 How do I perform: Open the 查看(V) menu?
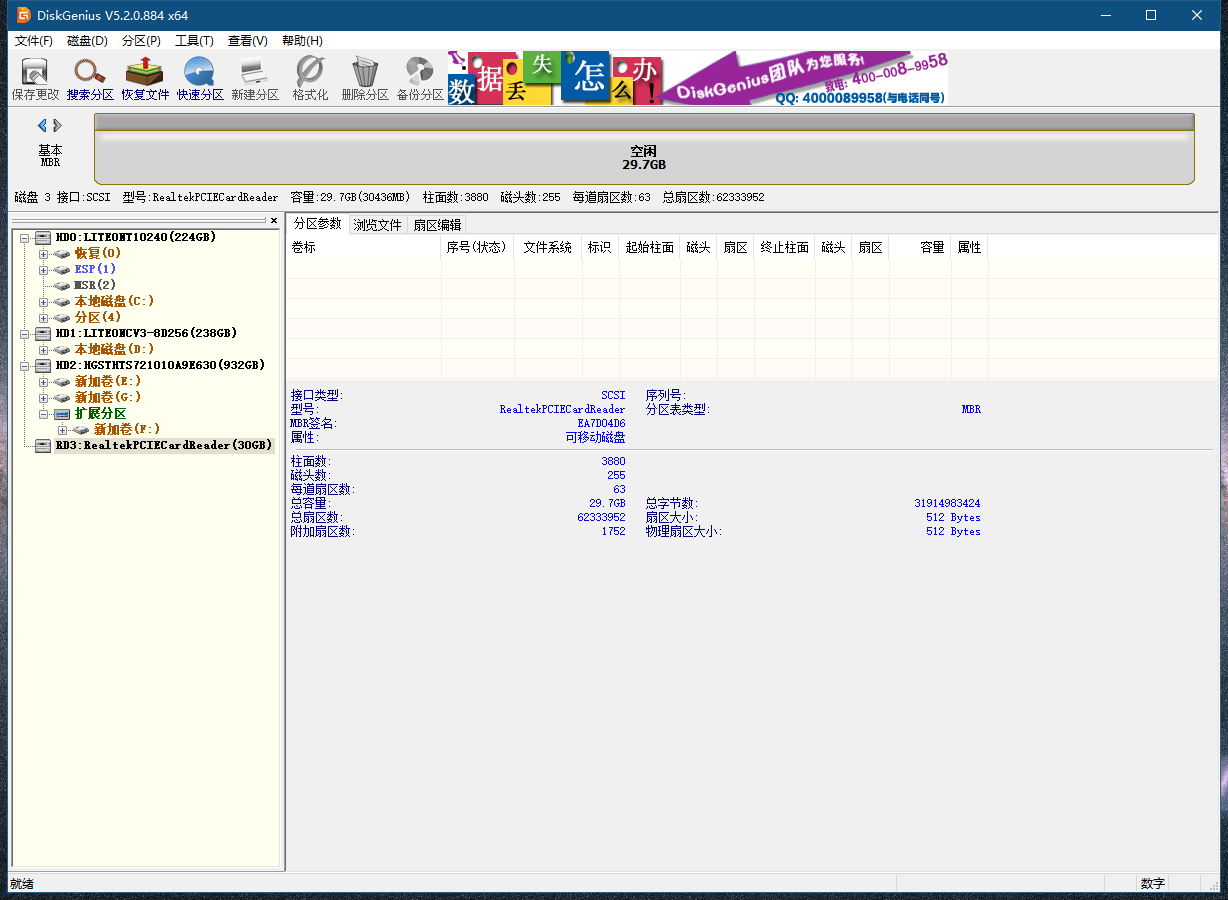pyautogui.click(x=248, y=41)
